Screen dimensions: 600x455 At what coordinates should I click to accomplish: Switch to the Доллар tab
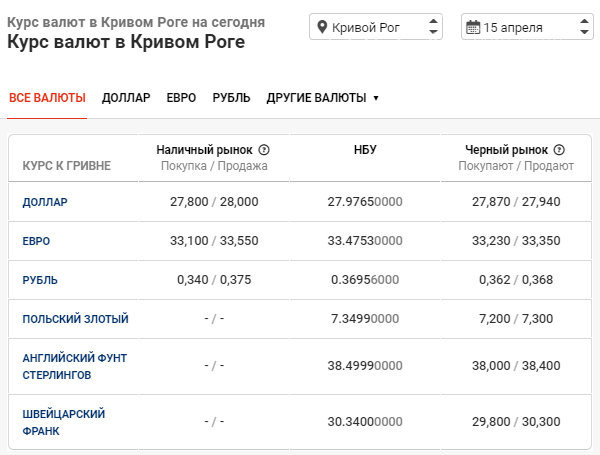pyautogui.click(x=126, y=98)
